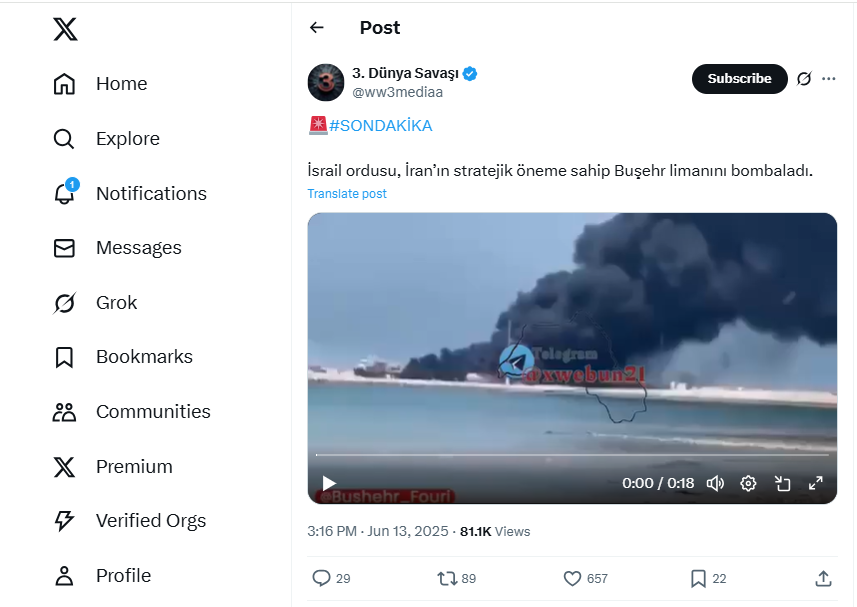Subscribe to 3. Dünya Savaşı
The width and height of the screenshot is (857, 607).
[x=739, y=79]
